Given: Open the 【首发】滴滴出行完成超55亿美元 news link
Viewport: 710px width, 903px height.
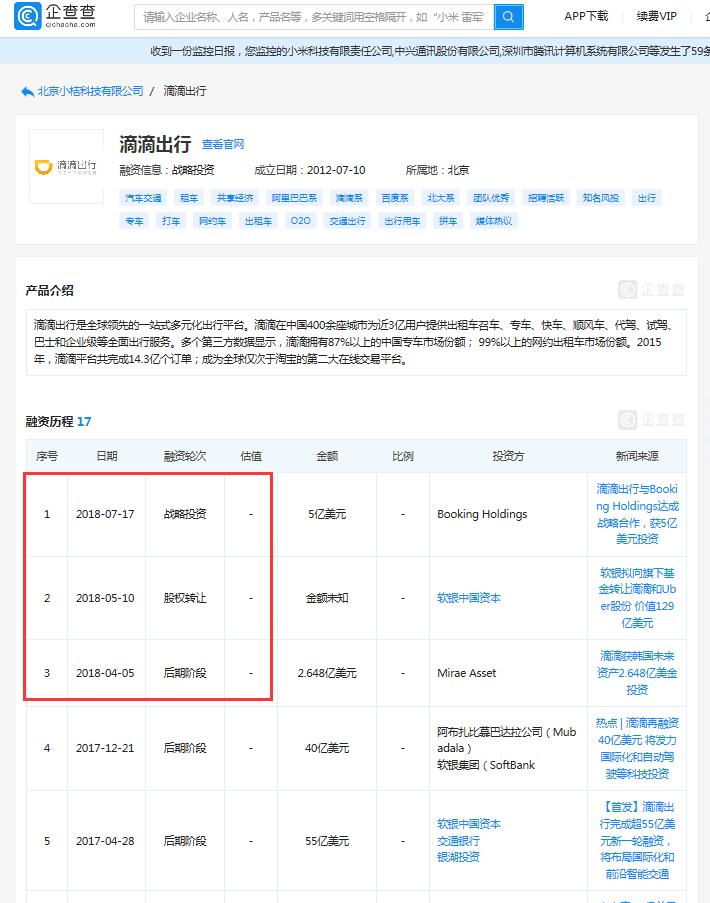Looking at the screenshot, I should (x=637, y=841).
